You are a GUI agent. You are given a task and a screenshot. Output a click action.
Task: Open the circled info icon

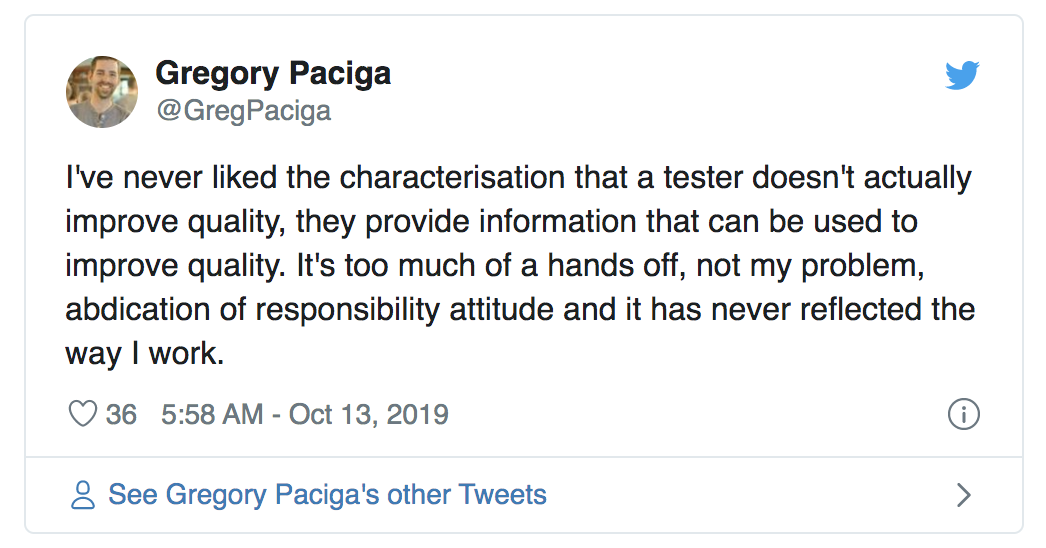coord(962,415)
